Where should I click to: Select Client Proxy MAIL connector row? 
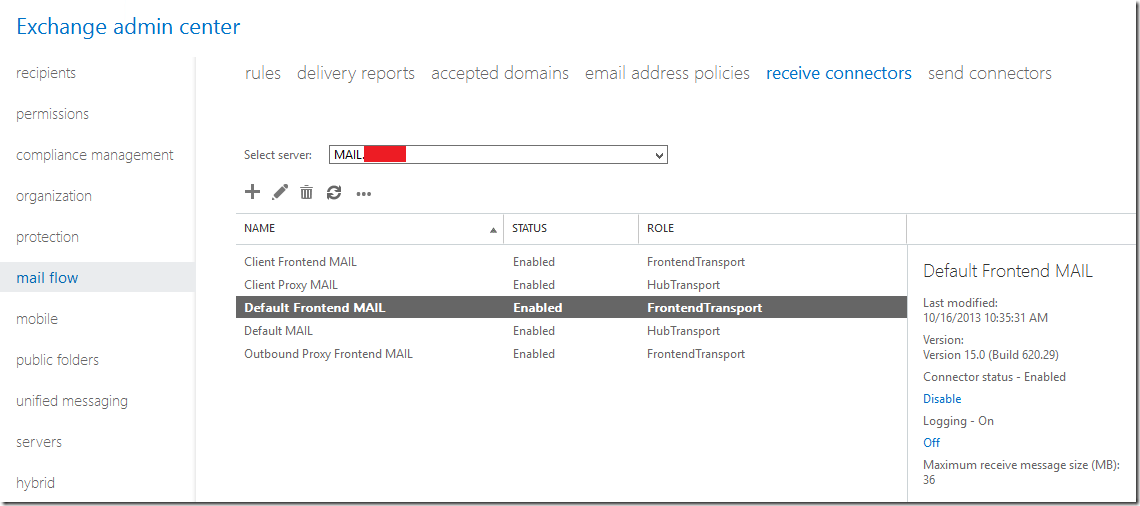click(571, 285)
